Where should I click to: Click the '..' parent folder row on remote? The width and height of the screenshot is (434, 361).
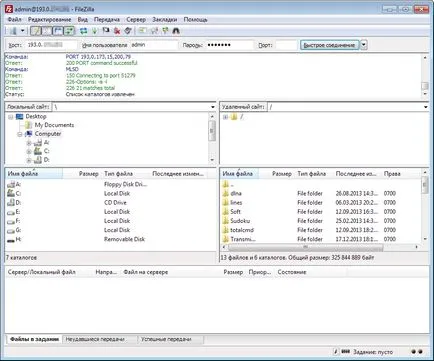pos(321,184)
